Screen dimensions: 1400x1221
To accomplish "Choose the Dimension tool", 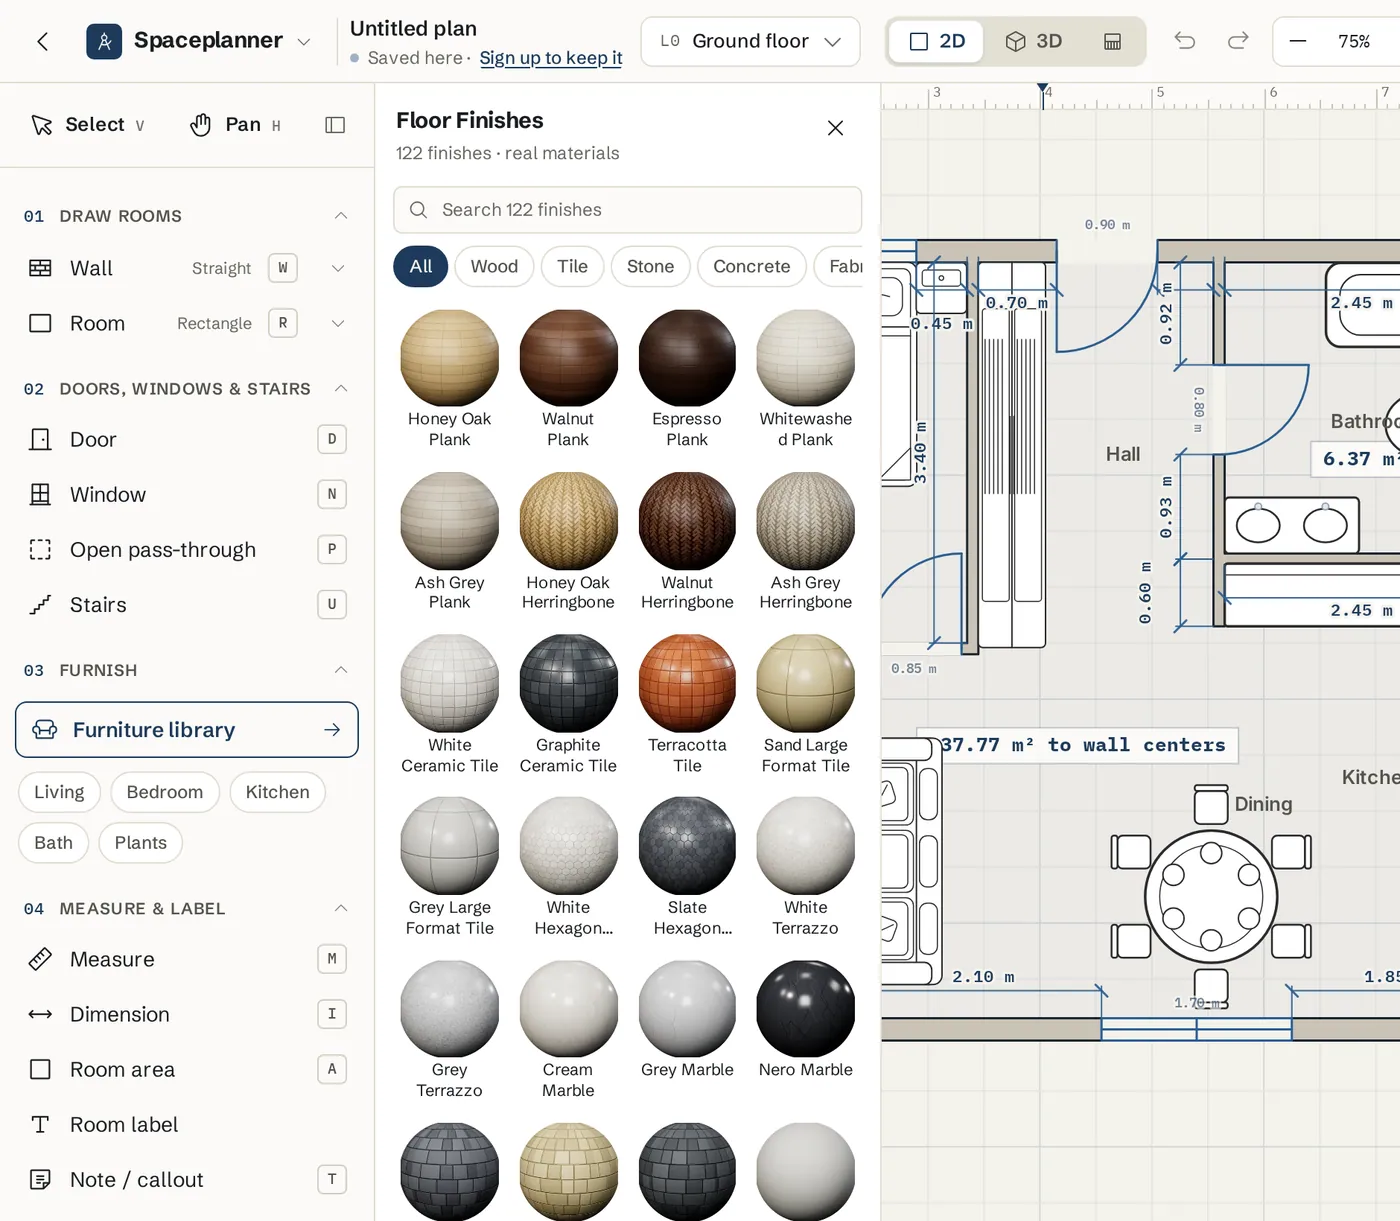I will click(186, 1014).
